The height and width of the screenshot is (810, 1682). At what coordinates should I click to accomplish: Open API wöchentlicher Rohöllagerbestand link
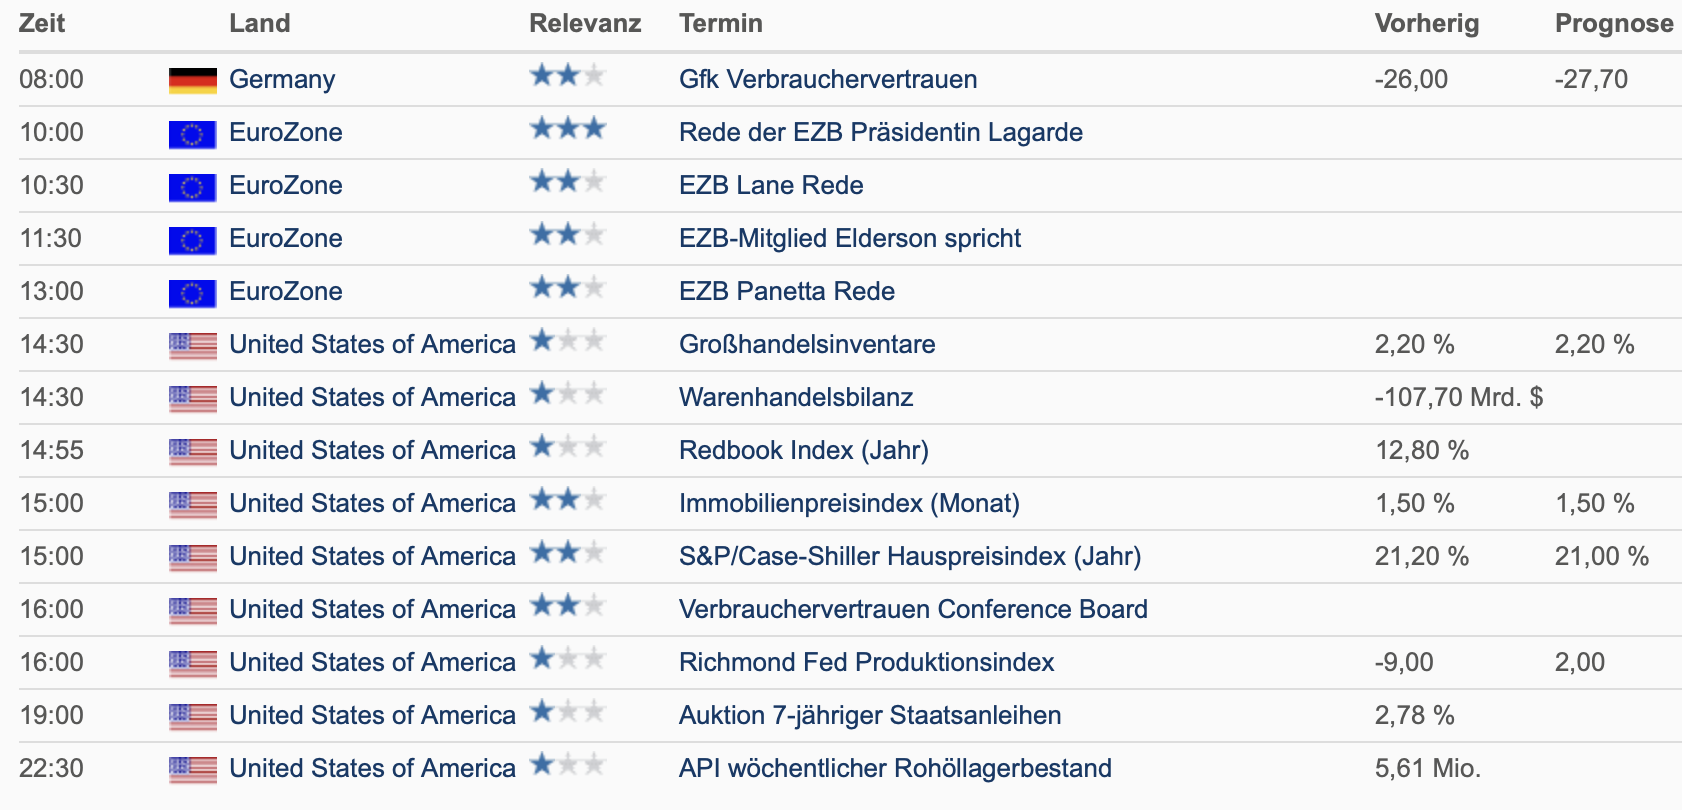[x=895, y=768]
